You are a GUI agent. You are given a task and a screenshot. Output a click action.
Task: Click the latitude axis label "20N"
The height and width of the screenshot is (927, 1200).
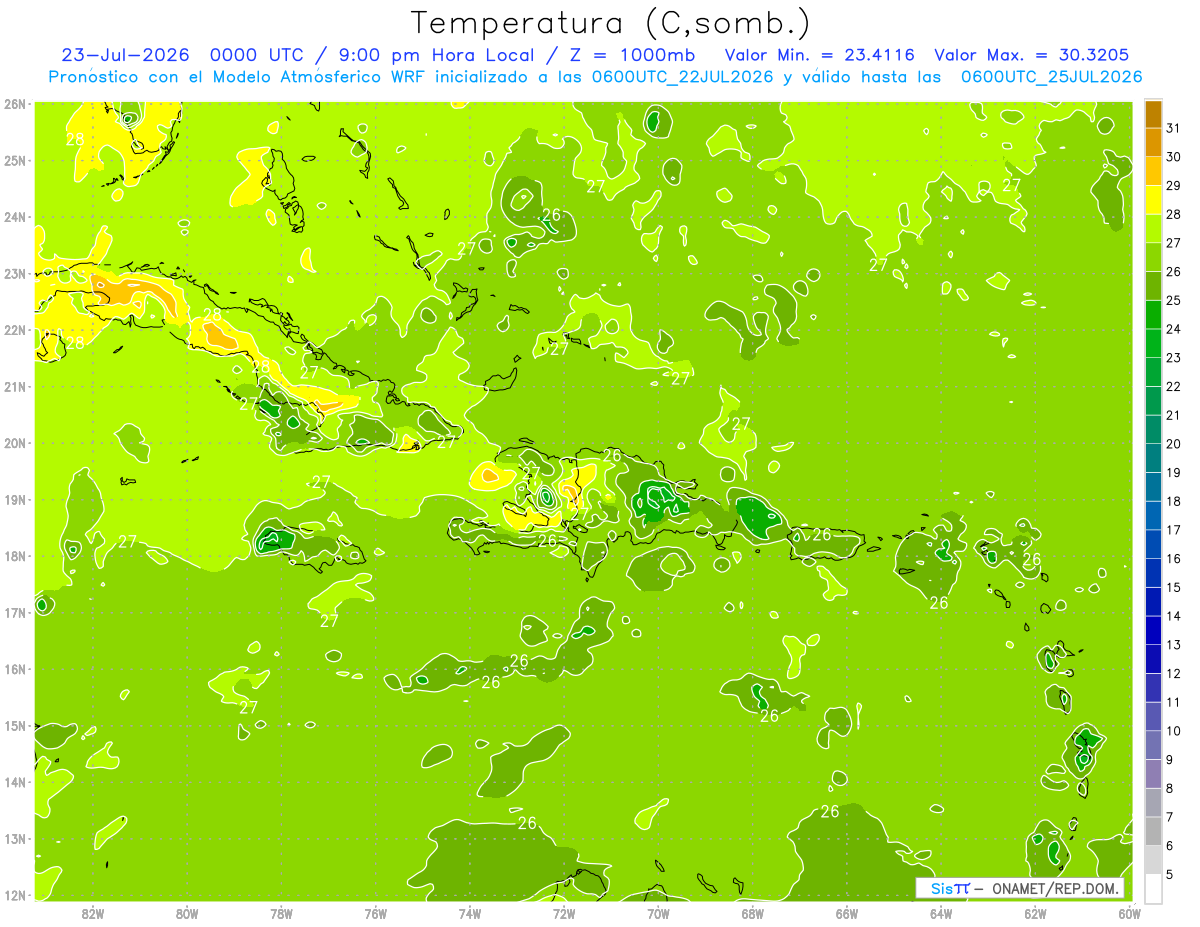click(15, 443)
